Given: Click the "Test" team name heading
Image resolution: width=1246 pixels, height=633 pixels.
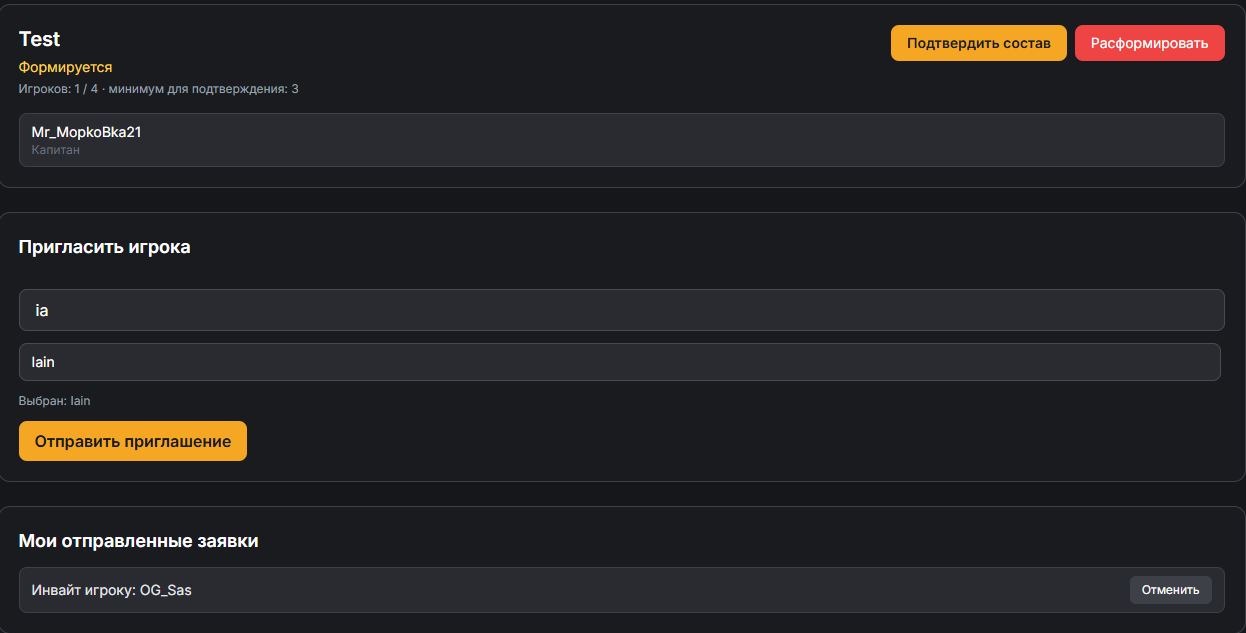Looking at the screenshot, I should 40,39.
